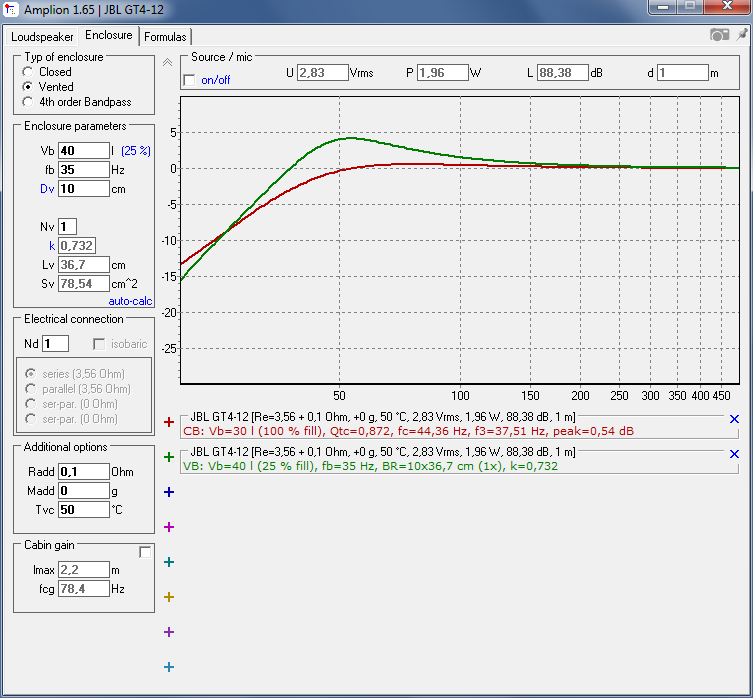
Task: Click the magenta plus curve icon
Action: tap(169, 527)
